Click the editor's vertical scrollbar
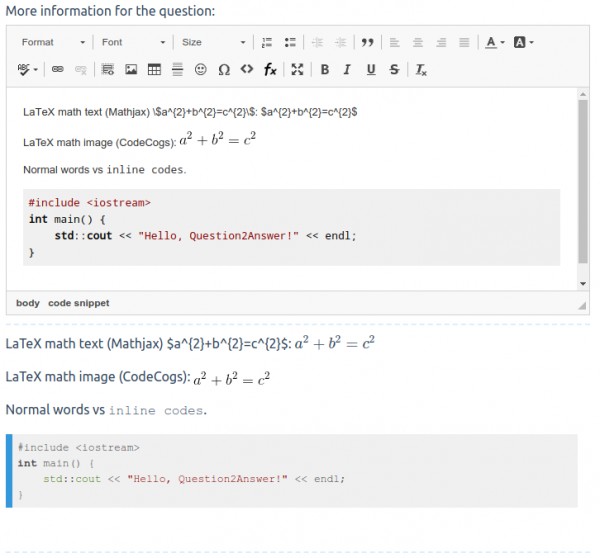 pos(583,180)
